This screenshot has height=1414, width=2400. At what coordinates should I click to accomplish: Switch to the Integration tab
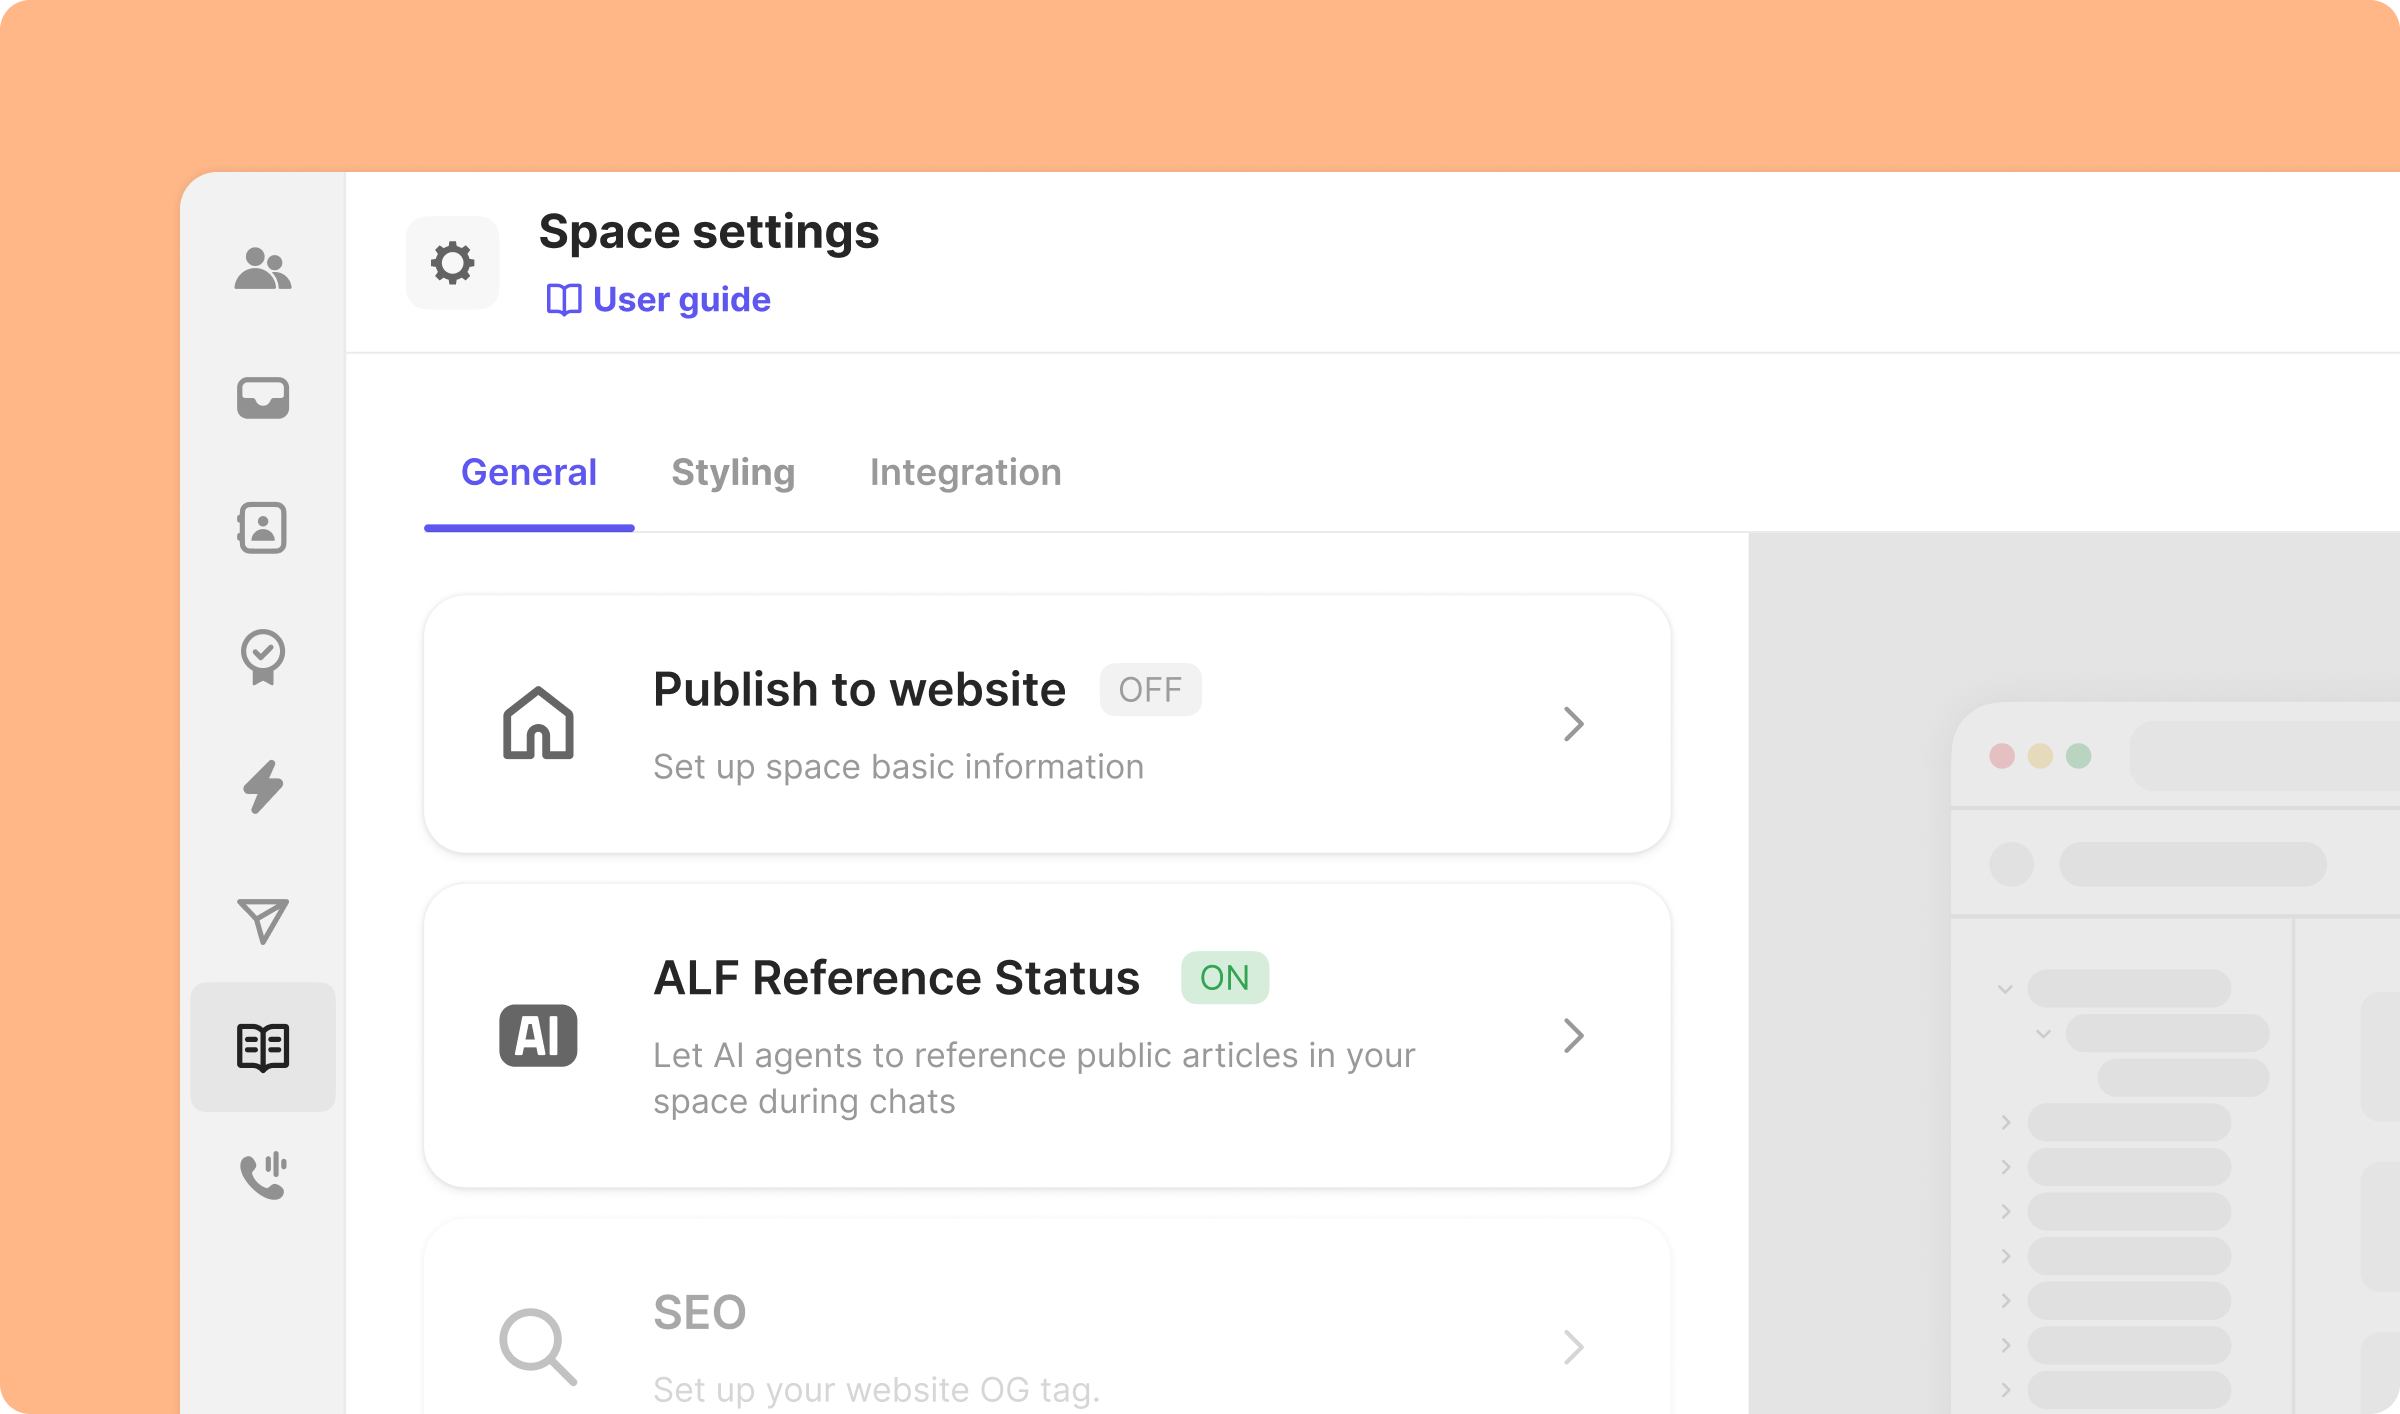(x=965, y=472)
